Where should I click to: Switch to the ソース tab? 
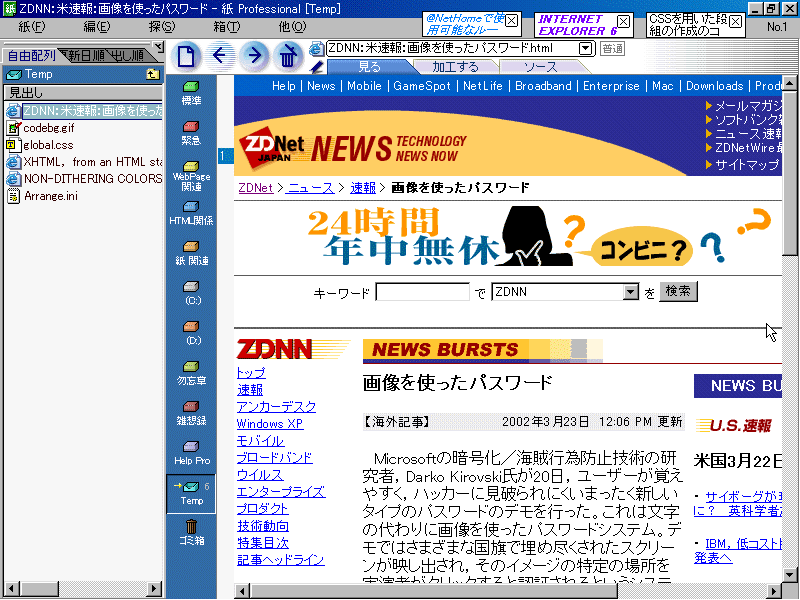pos(541,67)
